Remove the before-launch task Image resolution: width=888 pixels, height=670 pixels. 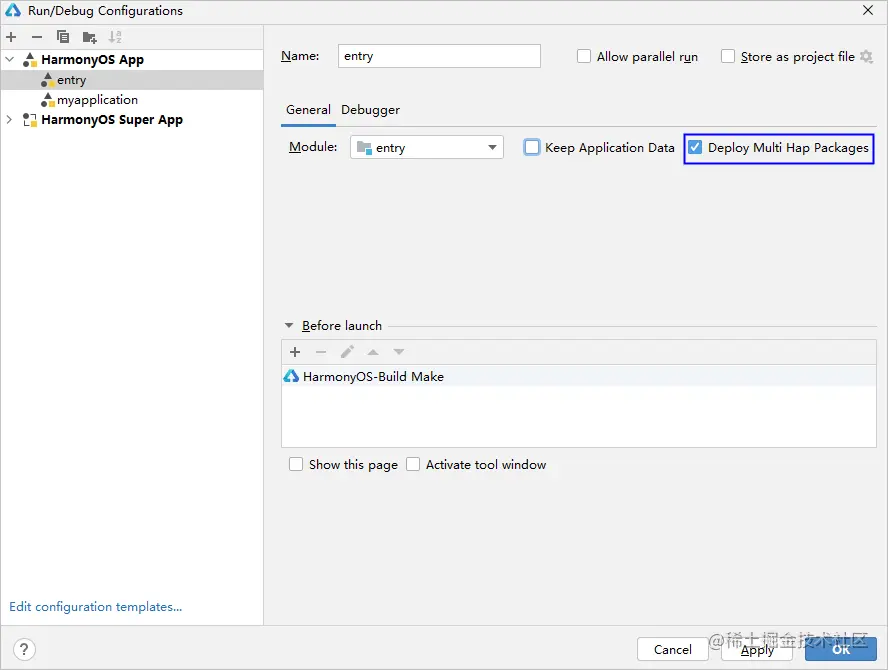pyautogui.click(x=321, y=352)
